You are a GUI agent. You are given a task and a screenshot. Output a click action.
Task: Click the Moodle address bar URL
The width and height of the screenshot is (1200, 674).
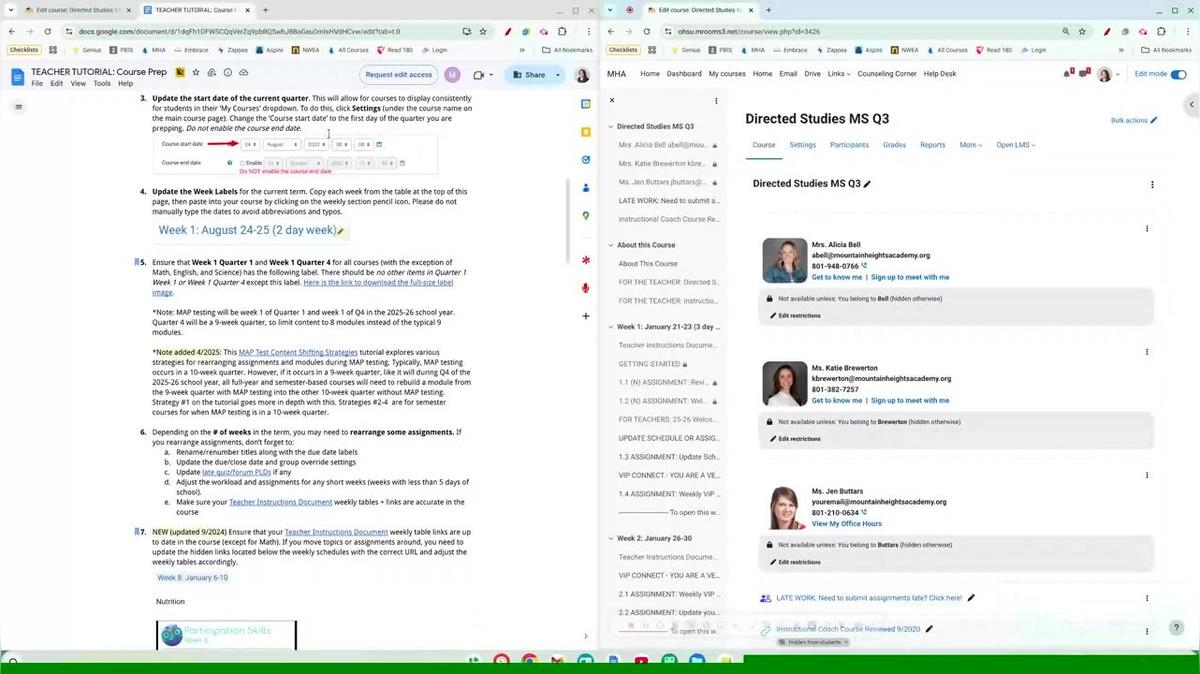750,31
